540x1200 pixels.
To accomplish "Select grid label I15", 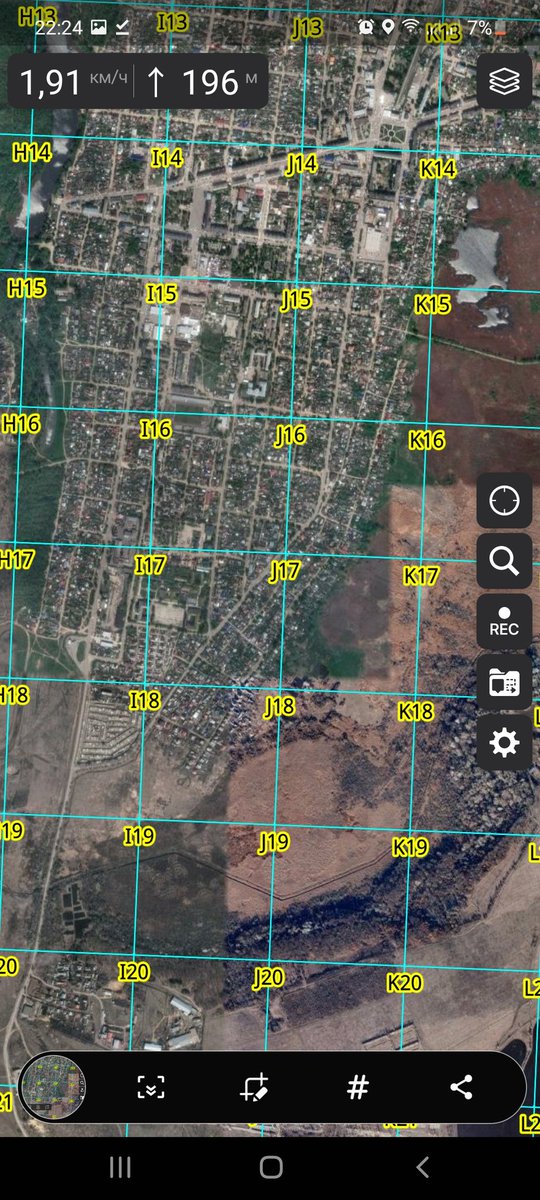I will coord(161,294).
